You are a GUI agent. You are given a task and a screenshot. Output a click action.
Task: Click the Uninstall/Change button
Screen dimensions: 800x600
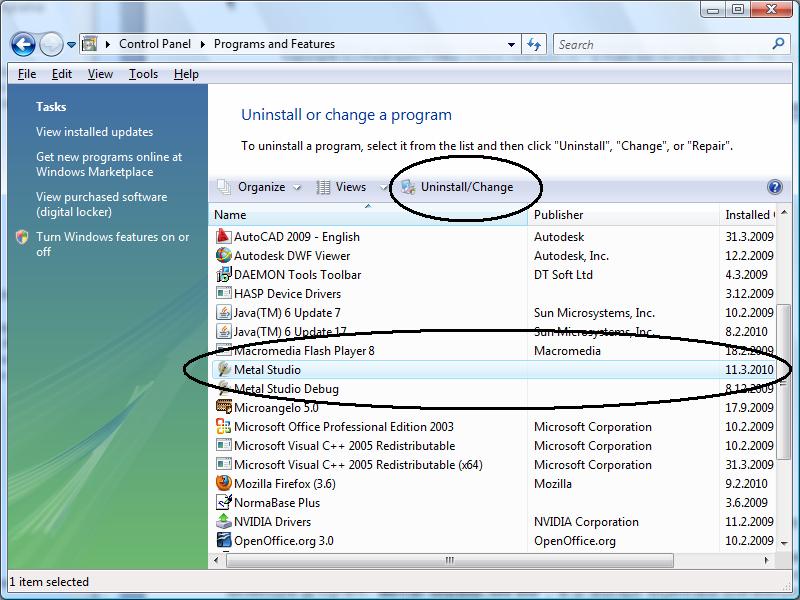[457, 187]
